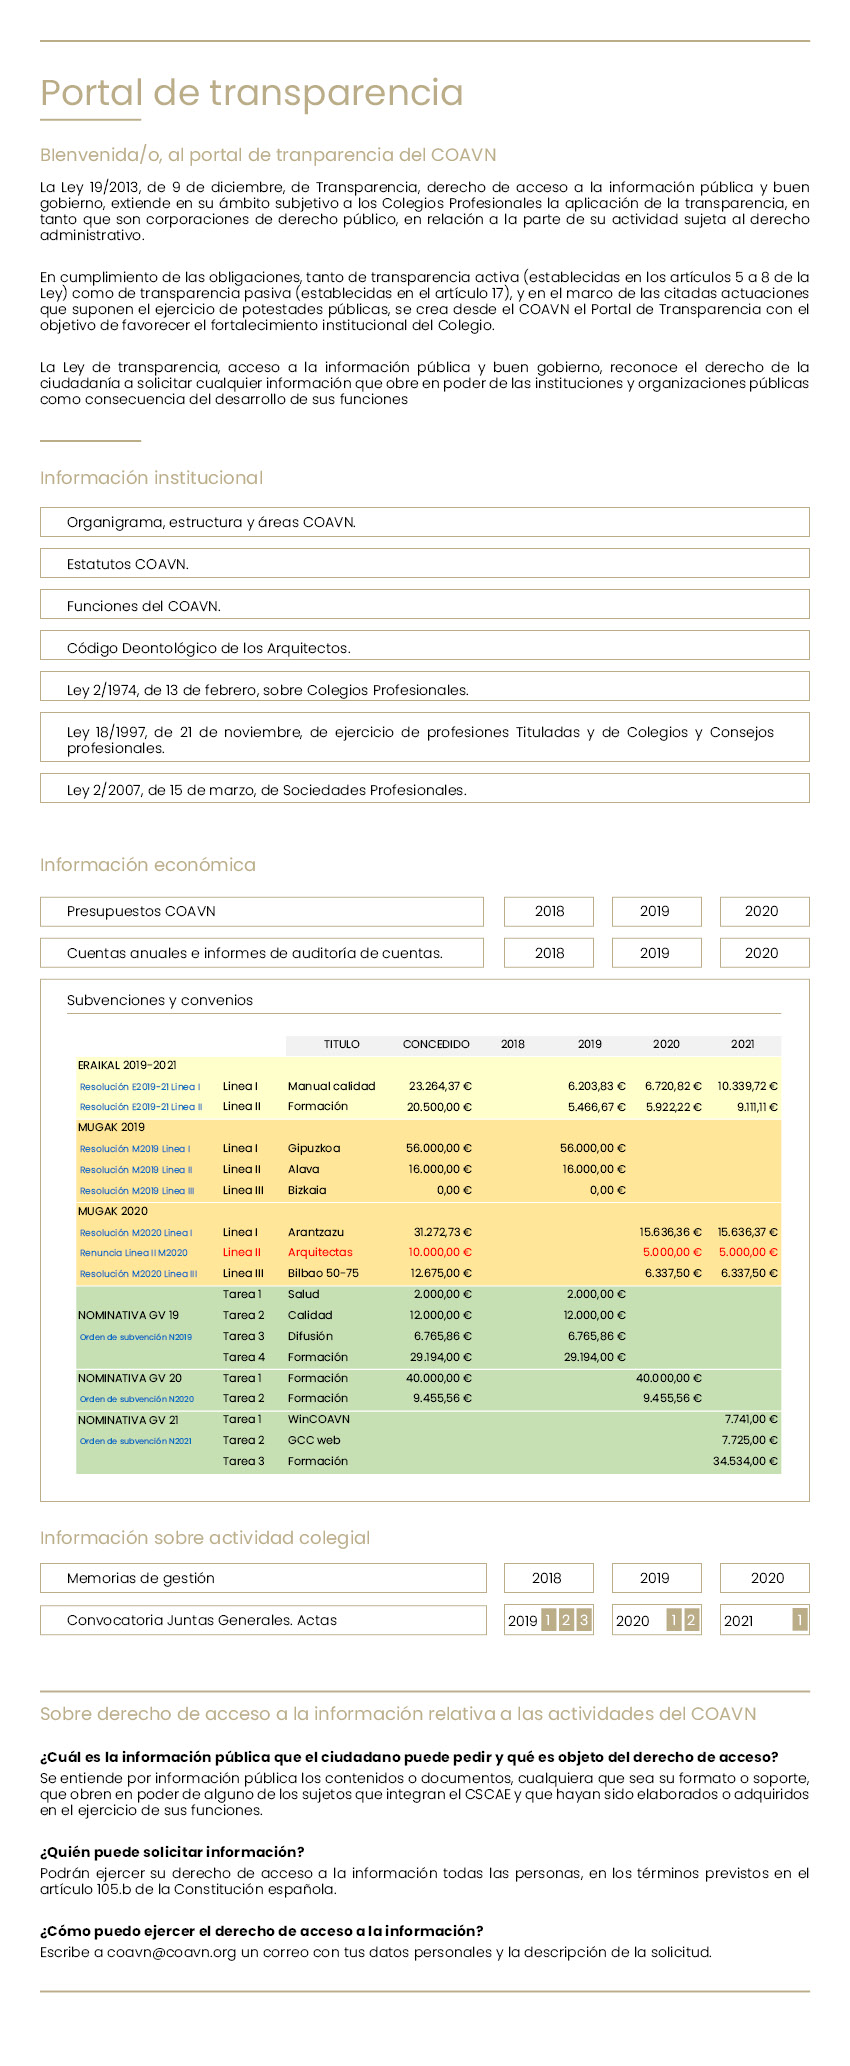Open Resolución M2020 Línea I link
The image size is (850, 2066).
[136, 1233]
